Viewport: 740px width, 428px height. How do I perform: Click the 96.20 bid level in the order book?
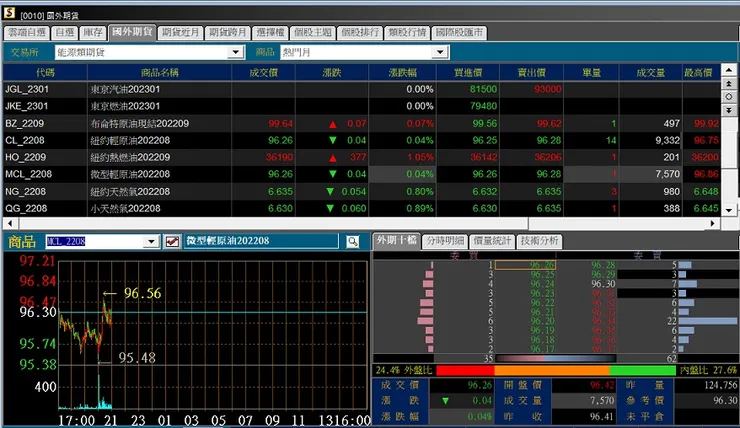click(542, 321)
